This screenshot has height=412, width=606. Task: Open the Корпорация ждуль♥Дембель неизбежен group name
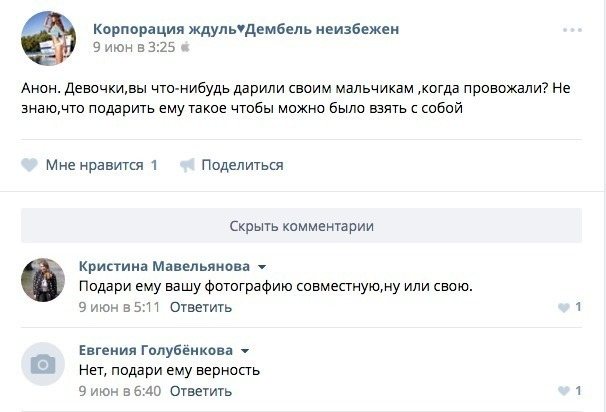[245, 29]
